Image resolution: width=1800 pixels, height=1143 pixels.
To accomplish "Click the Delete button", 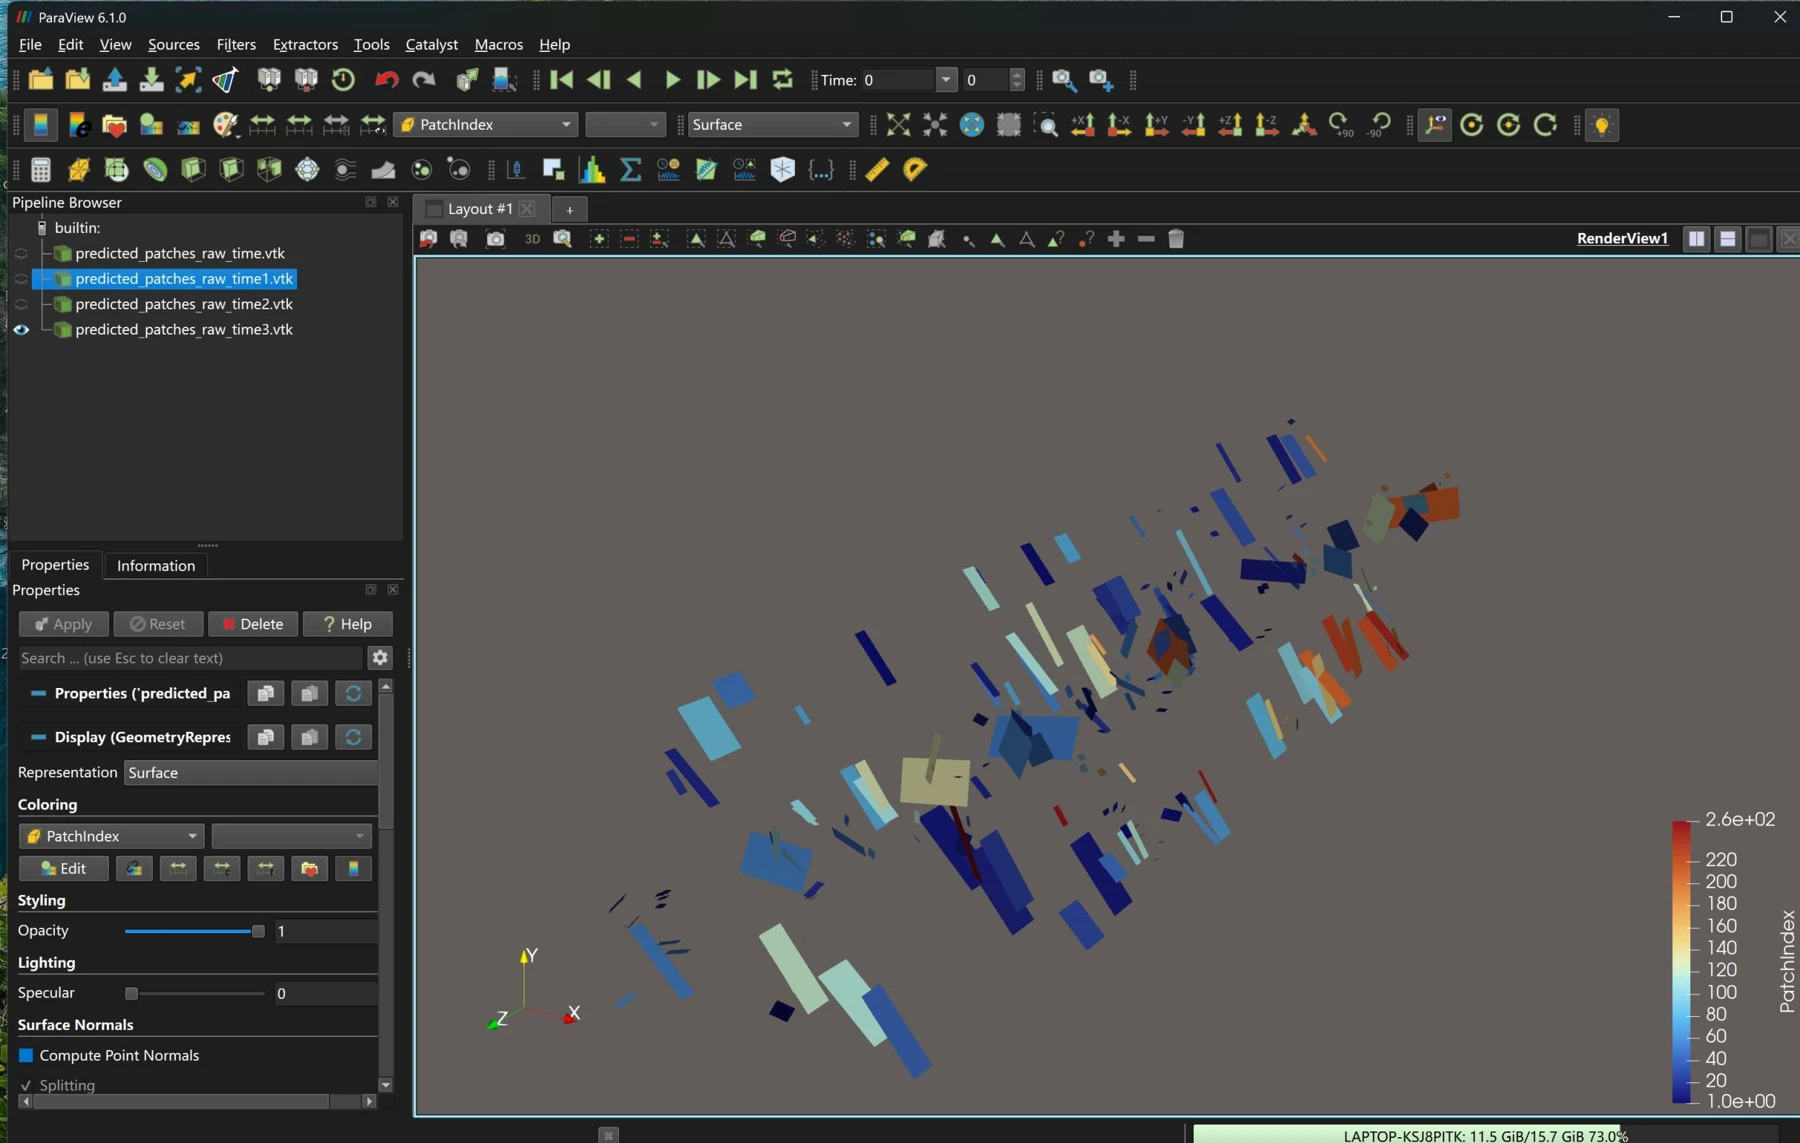I will point(252,624).
